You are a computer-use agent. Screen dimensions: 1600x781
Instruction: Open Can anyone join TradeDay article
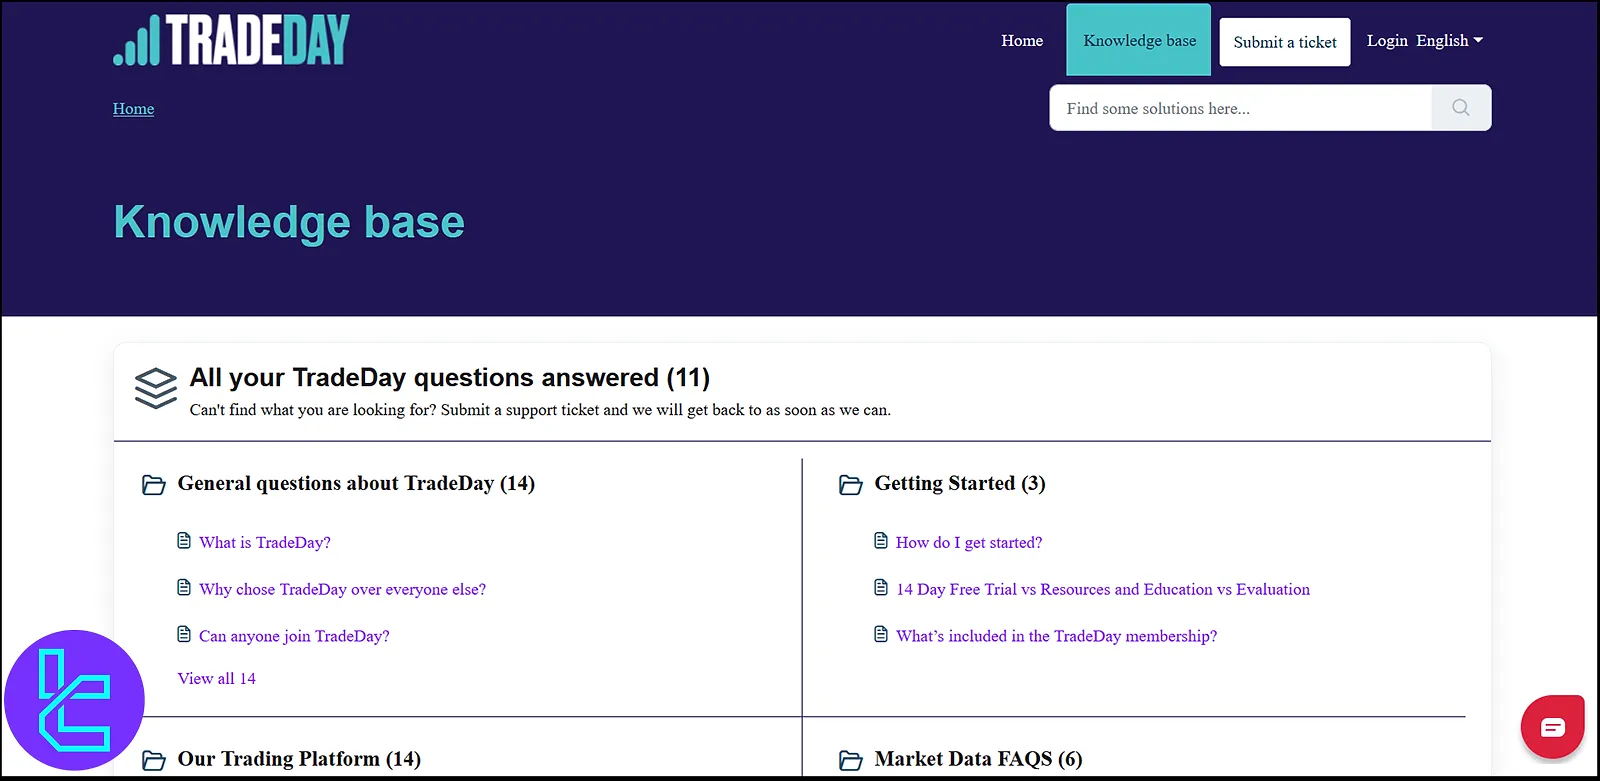294,636
